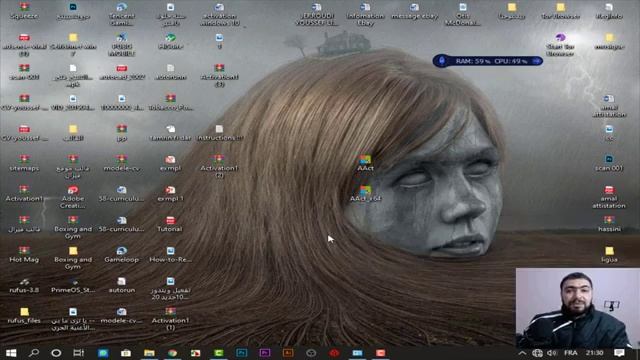
Task: Open the Action Center notifications
Action: 619,353
